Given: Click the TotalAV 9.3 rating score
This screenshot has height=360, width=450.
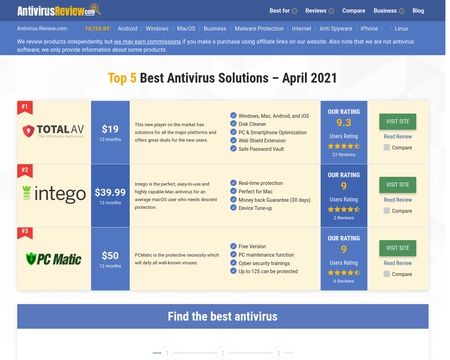Looking at the screenshot, I should point(344,123).
